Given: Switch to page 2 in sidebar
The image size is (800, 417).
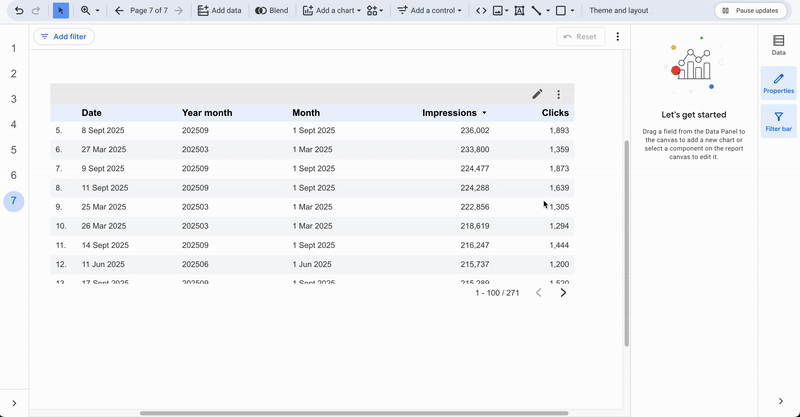Looking at the screenshot, I should (14, 73).
